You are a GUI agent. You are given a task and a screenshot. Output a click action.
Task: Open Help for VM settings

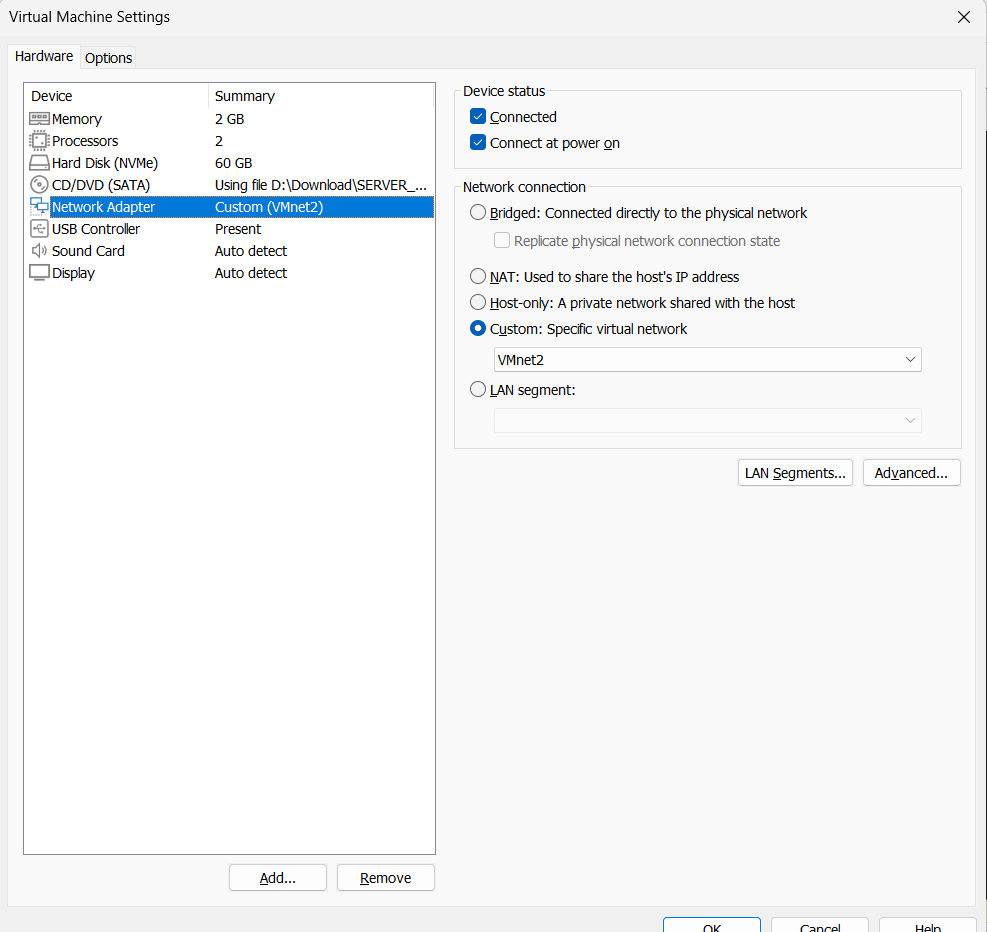(x=928, y=926)
